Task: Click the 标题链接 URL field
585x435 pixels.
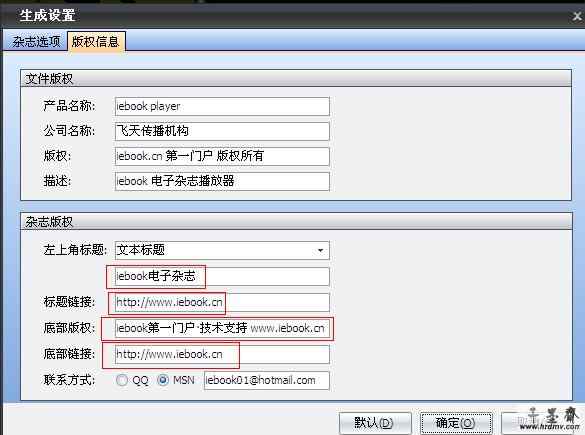Action: pos(222,302)
